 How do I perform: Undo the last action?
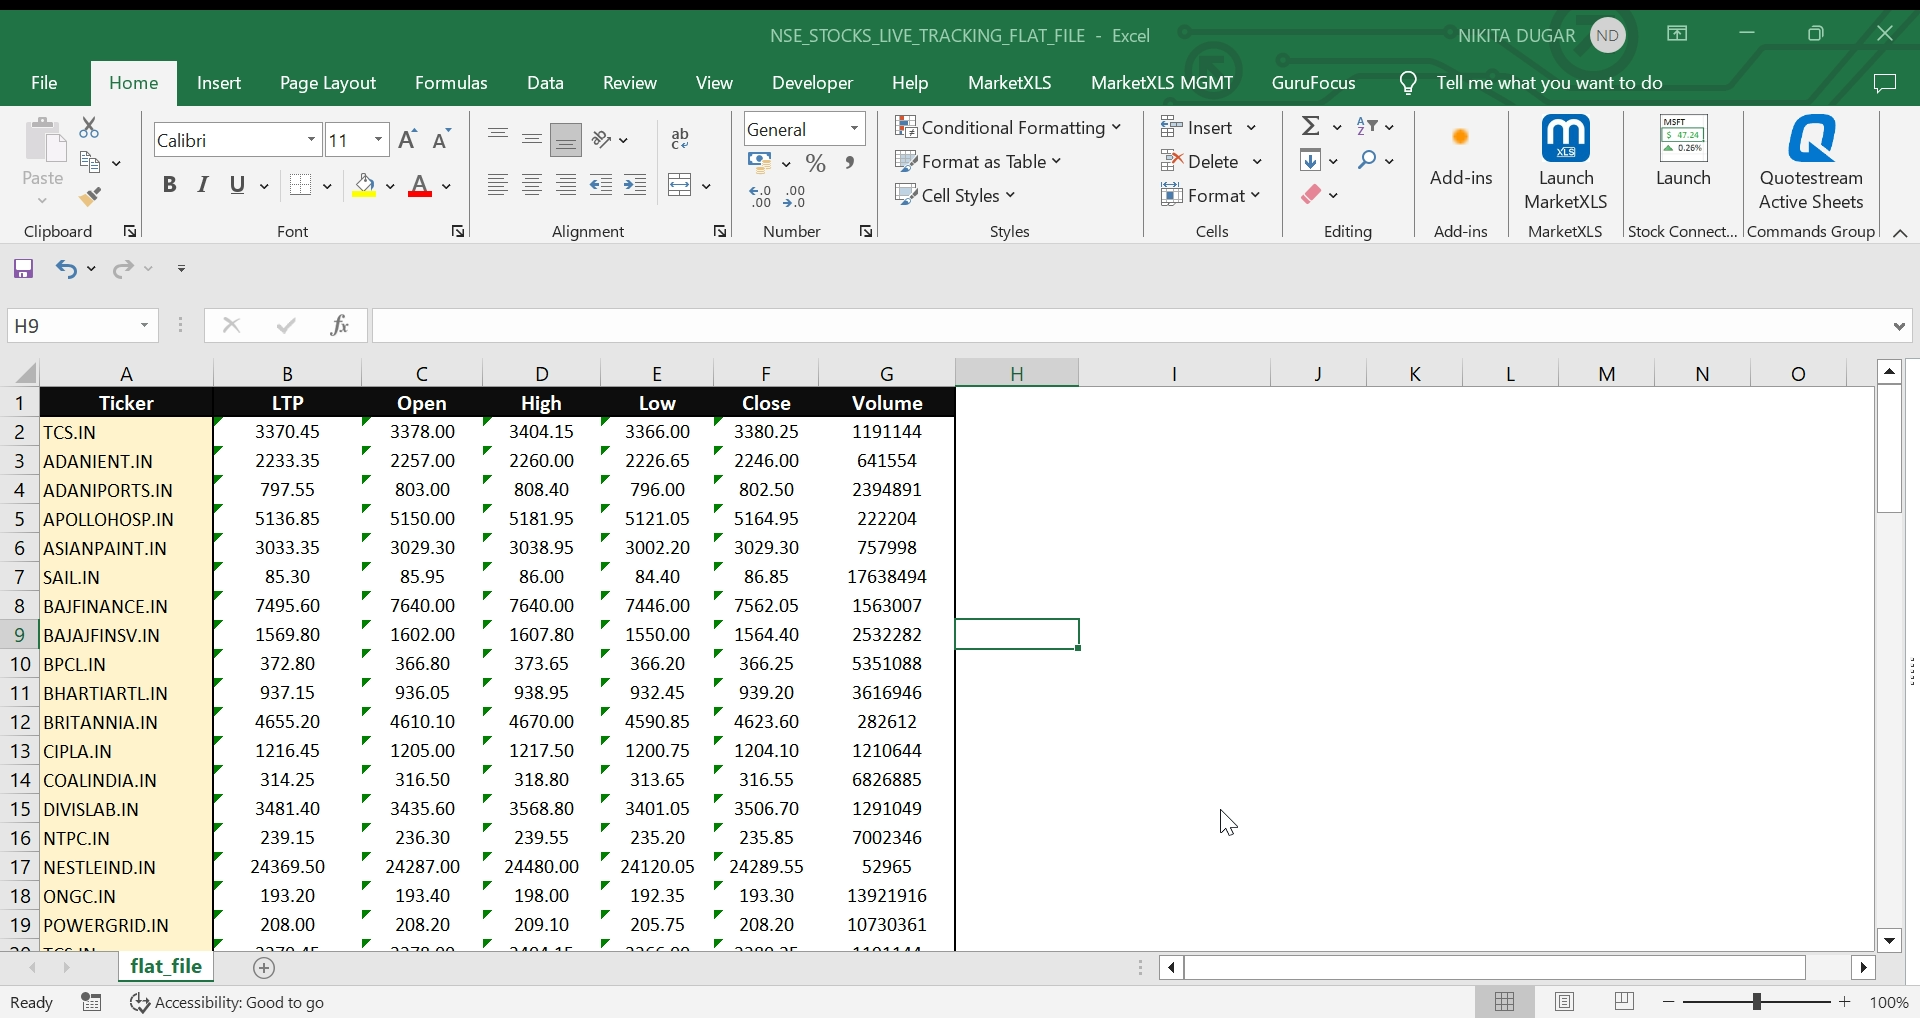pos(66,268)
